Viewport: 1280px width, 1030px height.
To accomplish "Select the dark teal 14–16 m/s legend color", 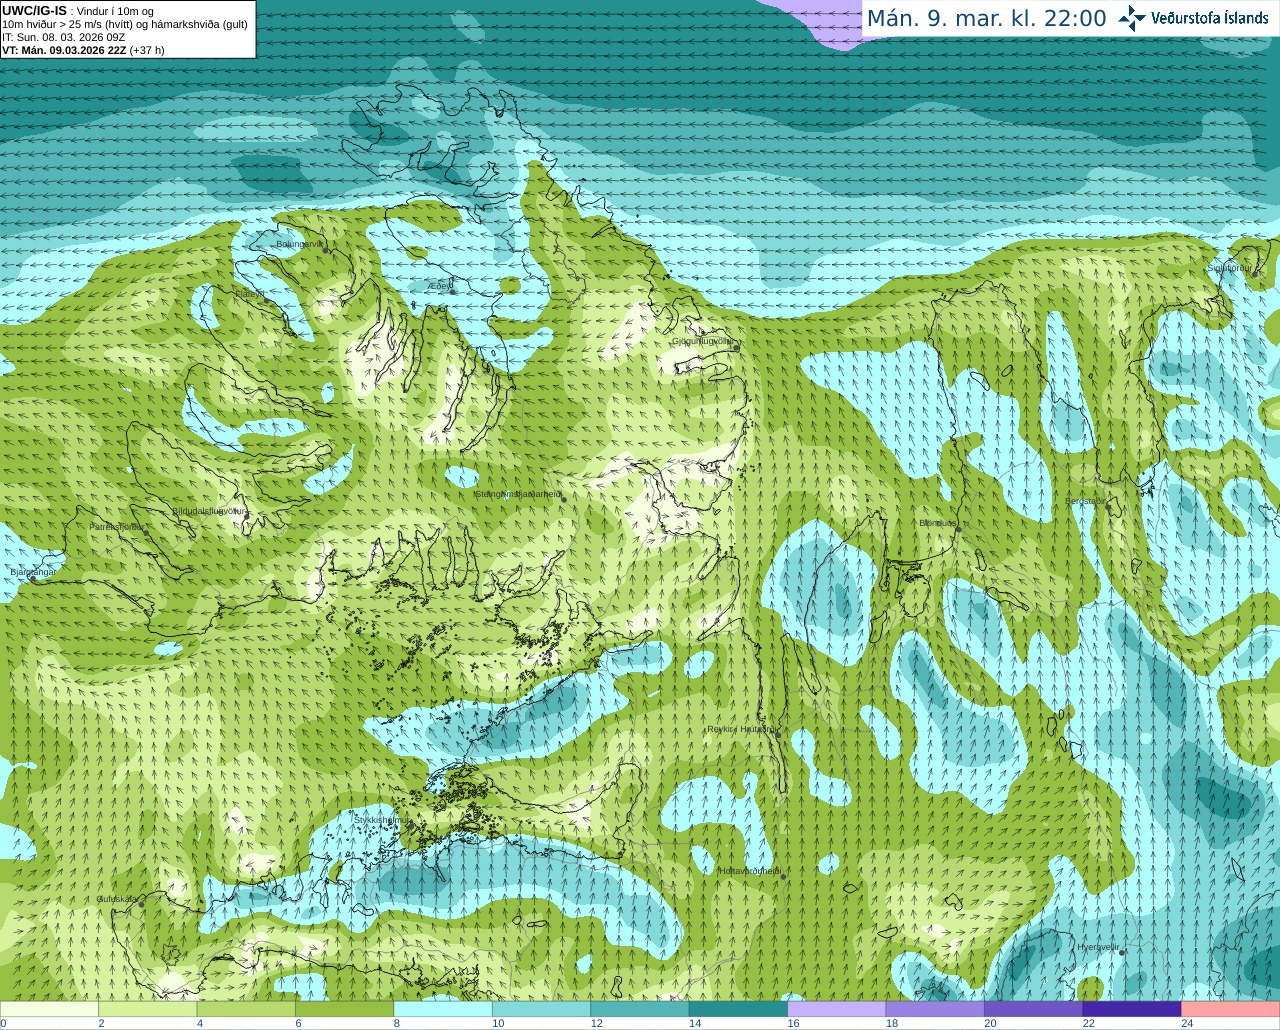I will [x=738, y=1009].
